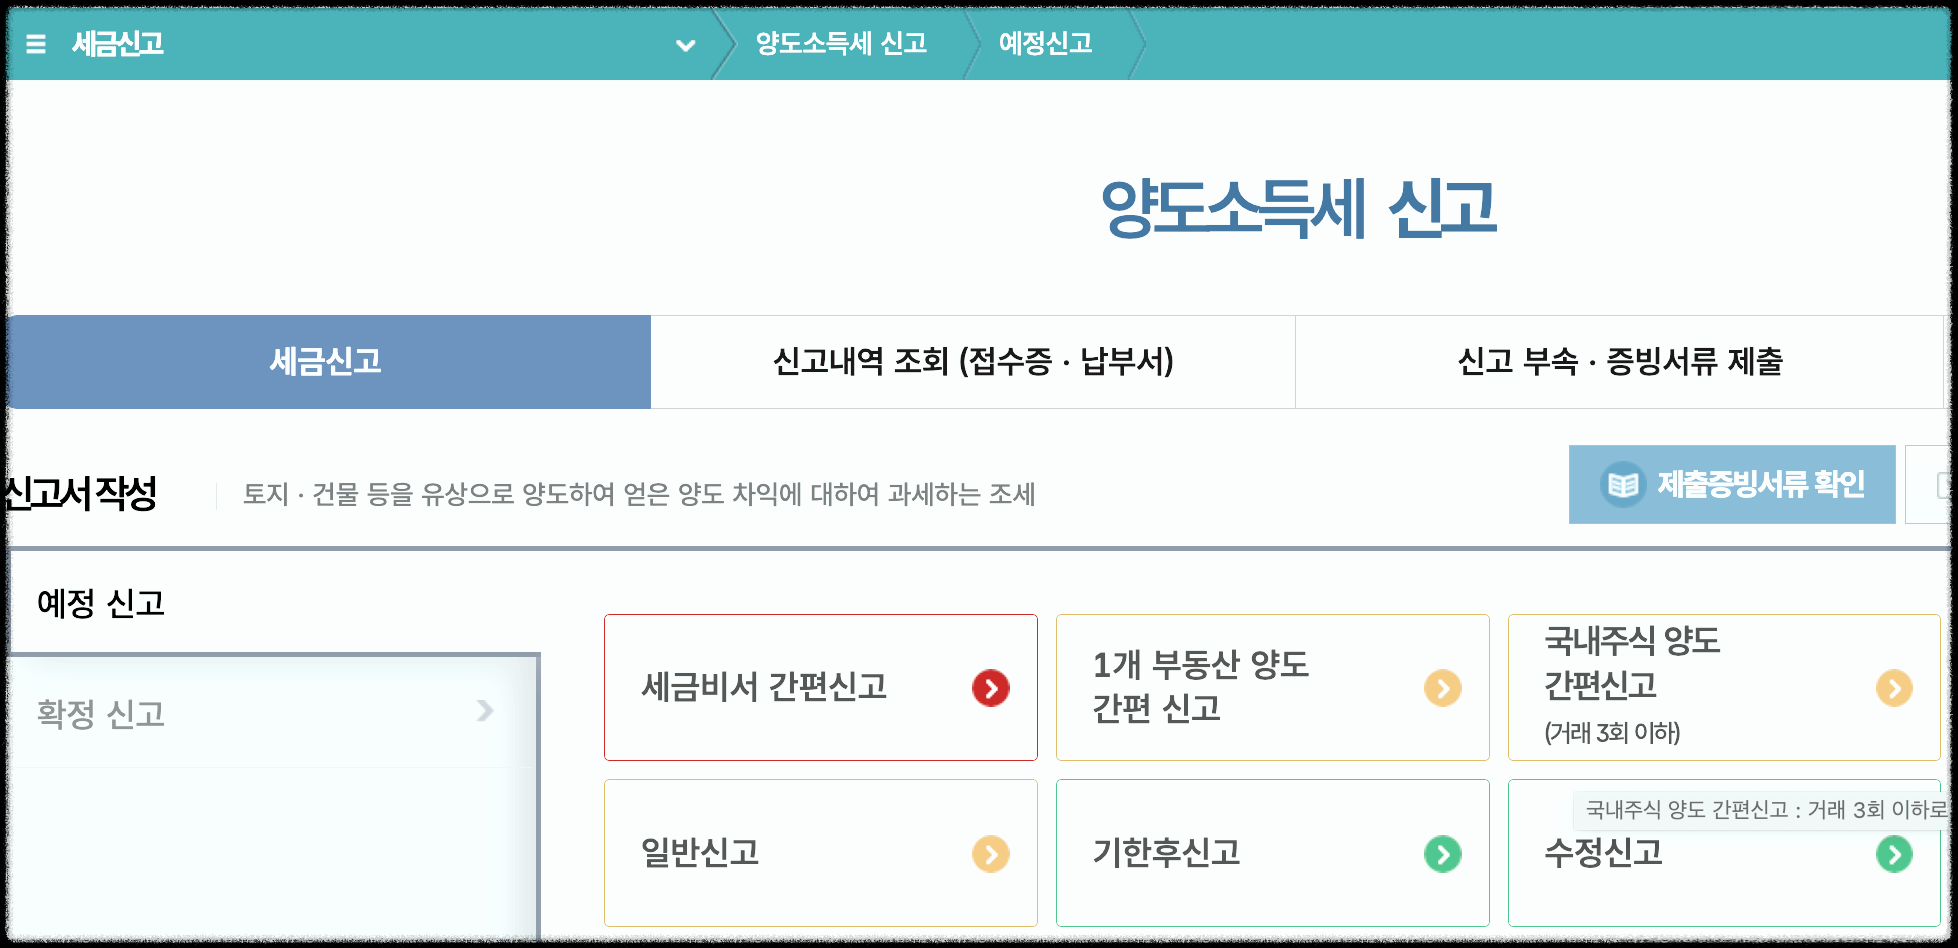Expand the 확정 신고 section
This screenshot has width=1958, height=948.
coord(270,712)
